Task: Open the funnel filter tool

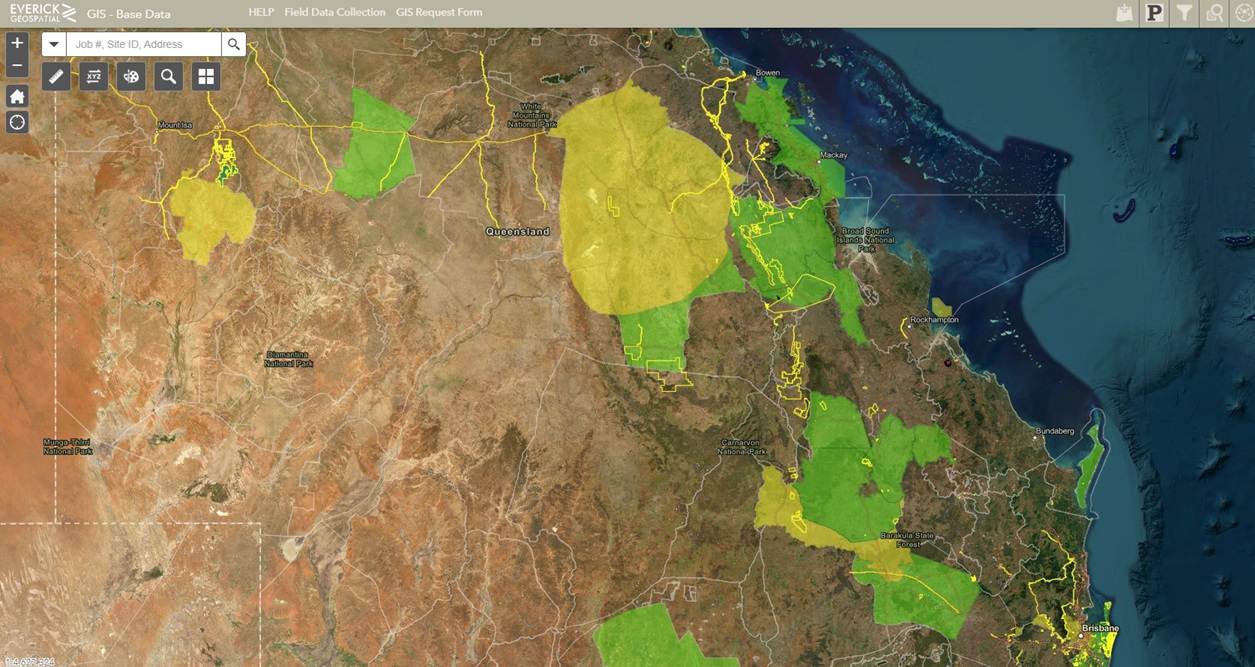Action: click(1184, 13)
